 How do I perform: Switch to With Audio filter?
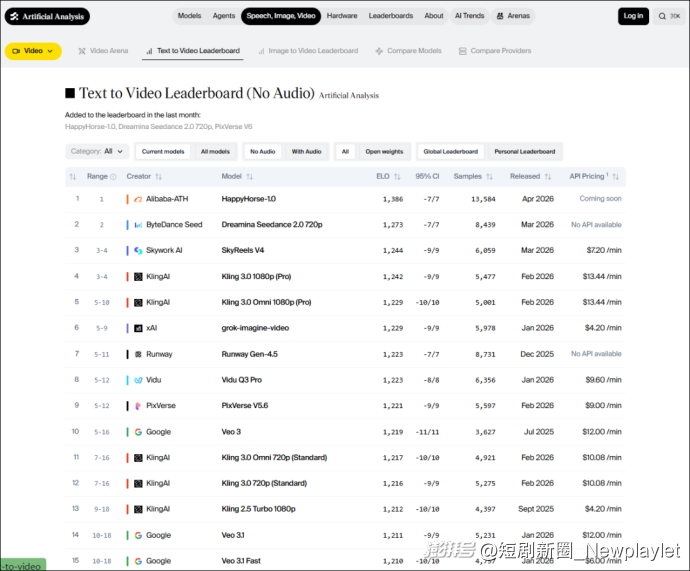[x=306, y=152]
